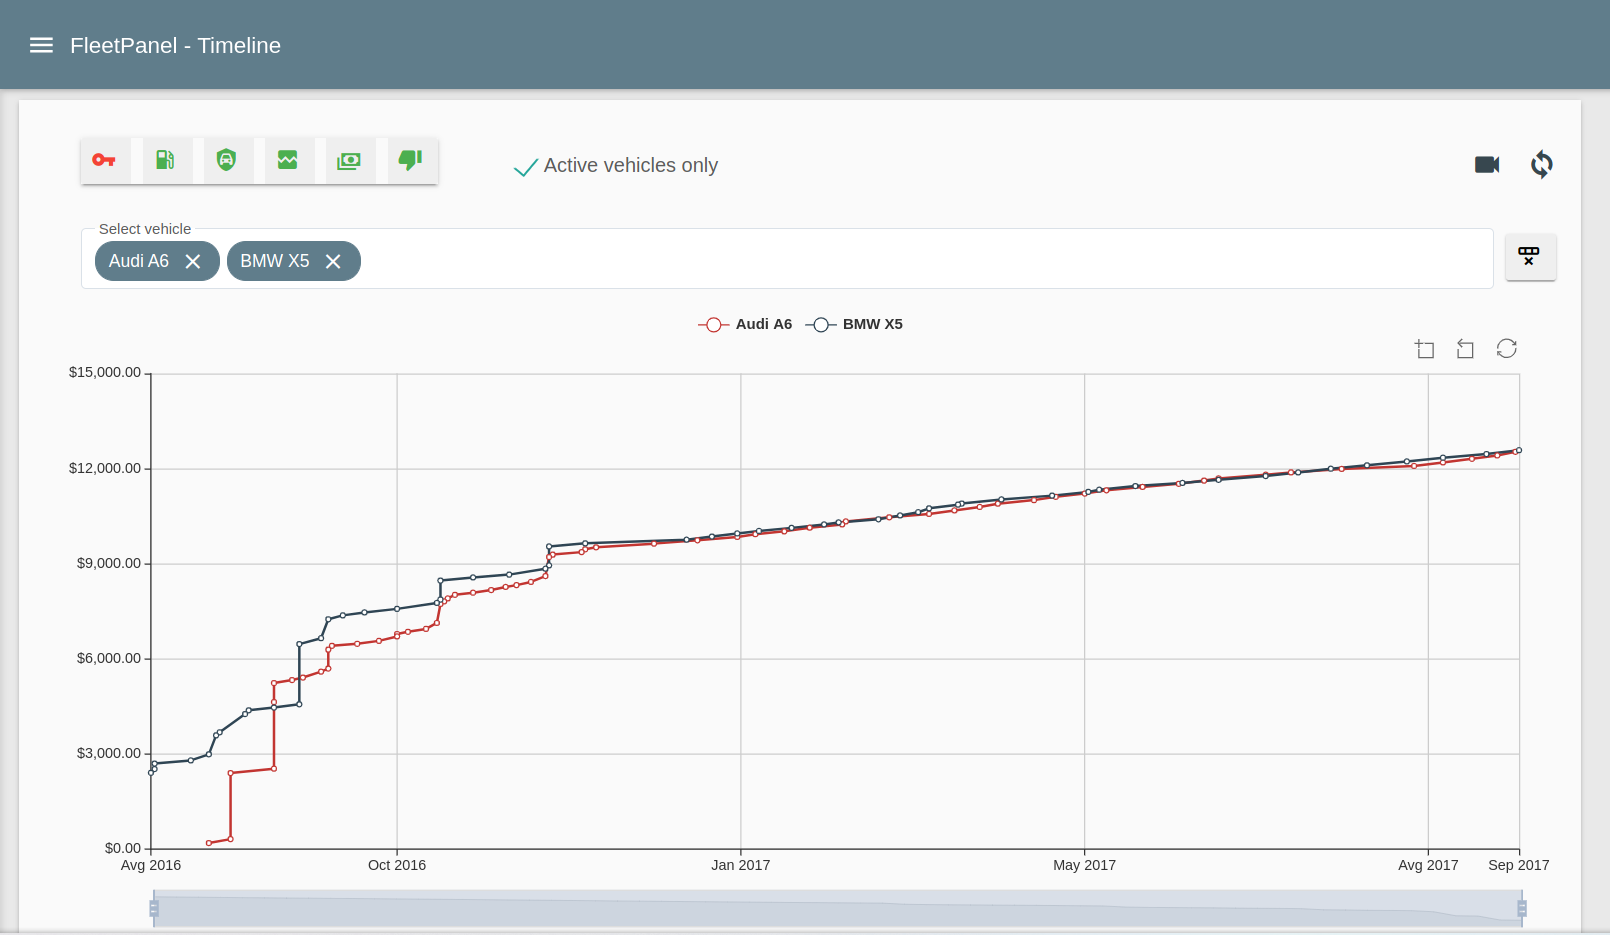
Task: Click the chart restore icon
Action: pos(1506,348)
